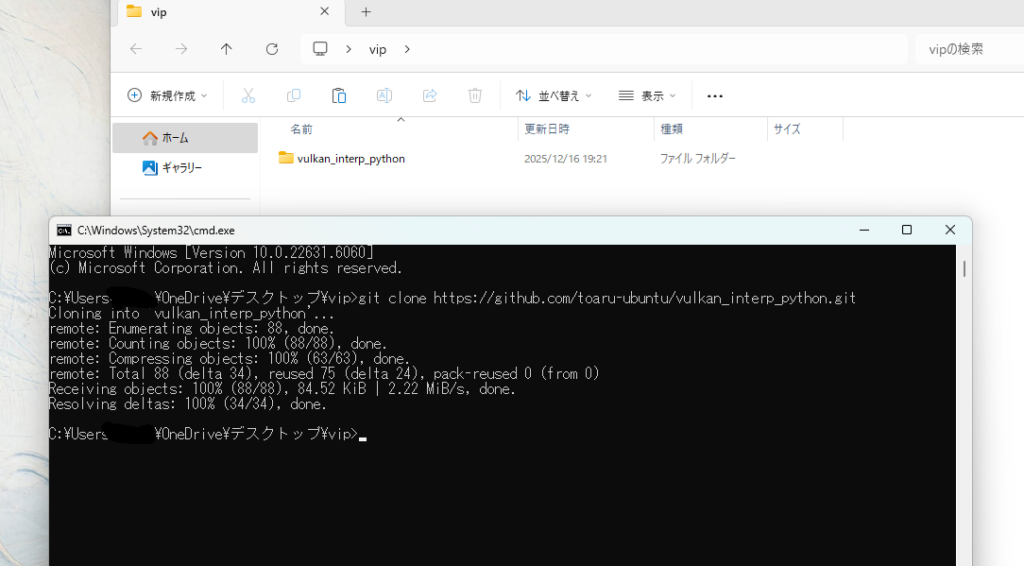Click the Refresh button in navigation bar
The image size is (1024, 566).
272,49
